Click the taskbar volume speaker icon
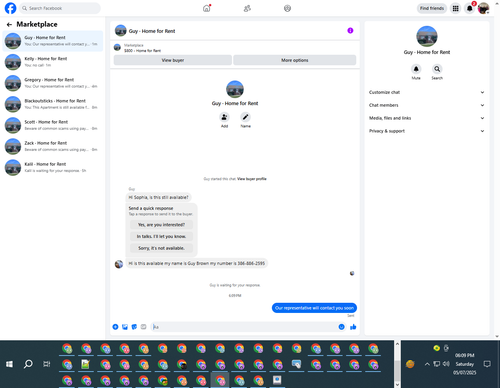500x388 pixels. [x=446, y=364]
